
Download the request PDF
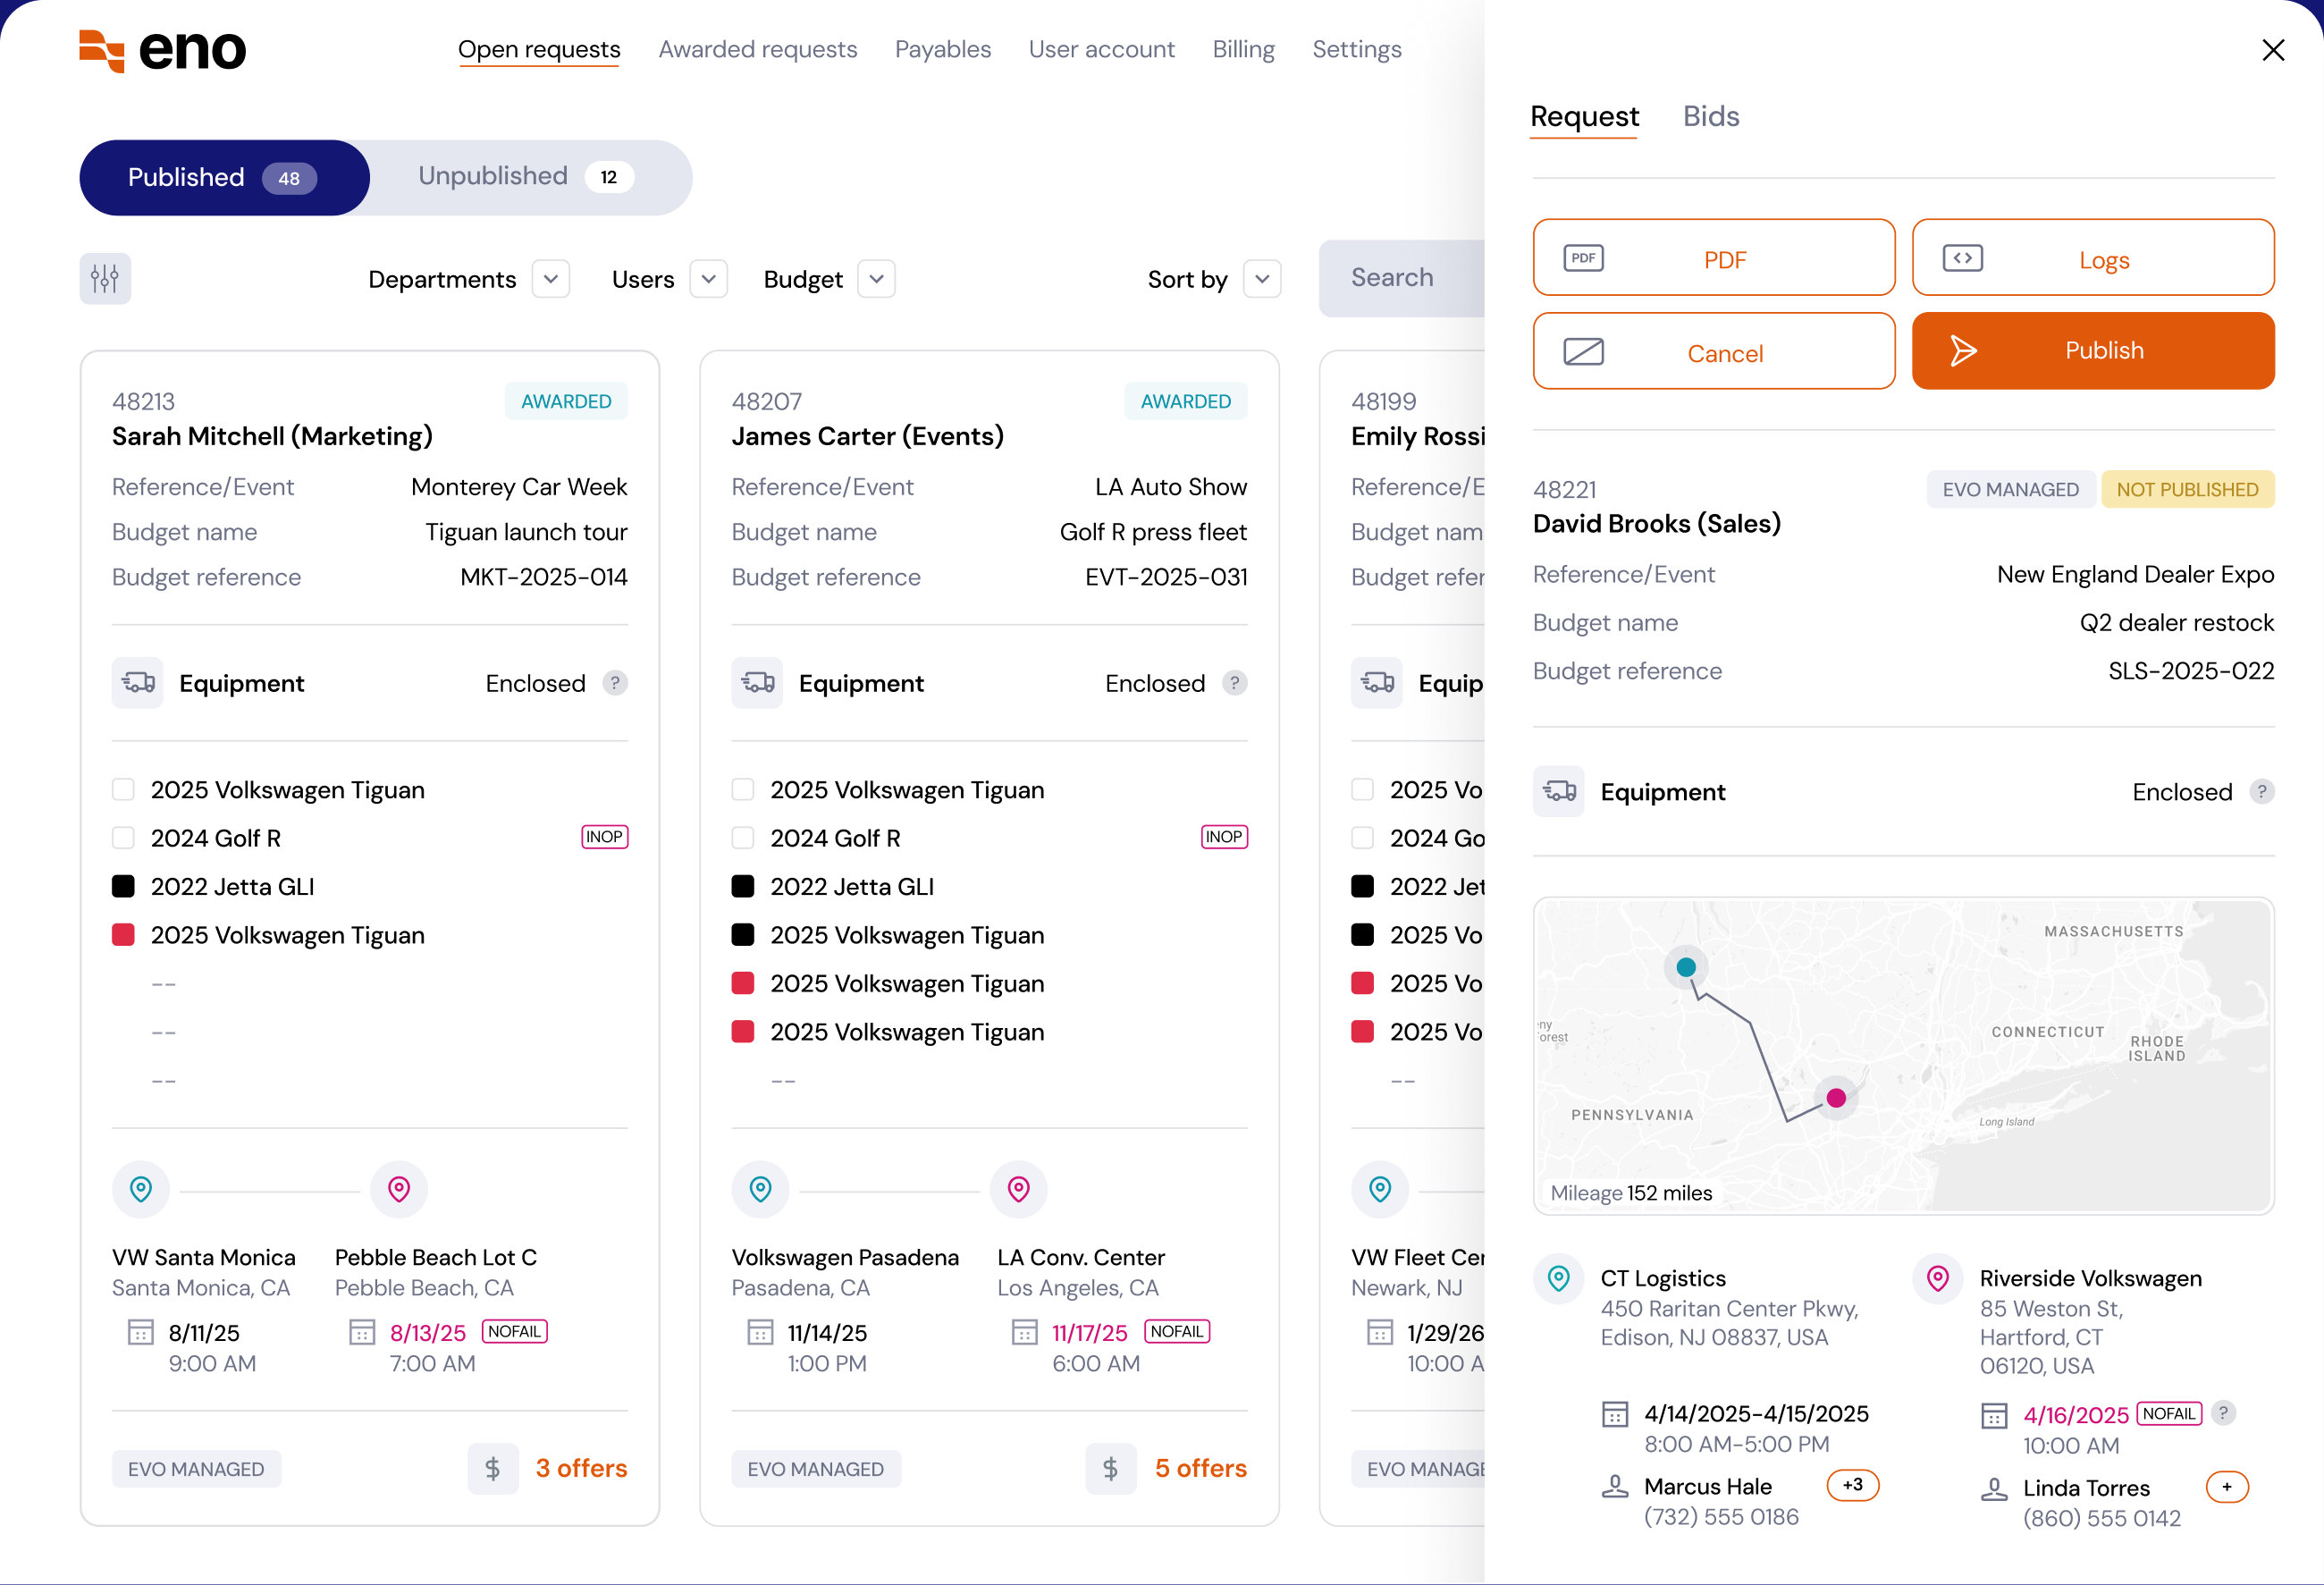coord(1714,257)
